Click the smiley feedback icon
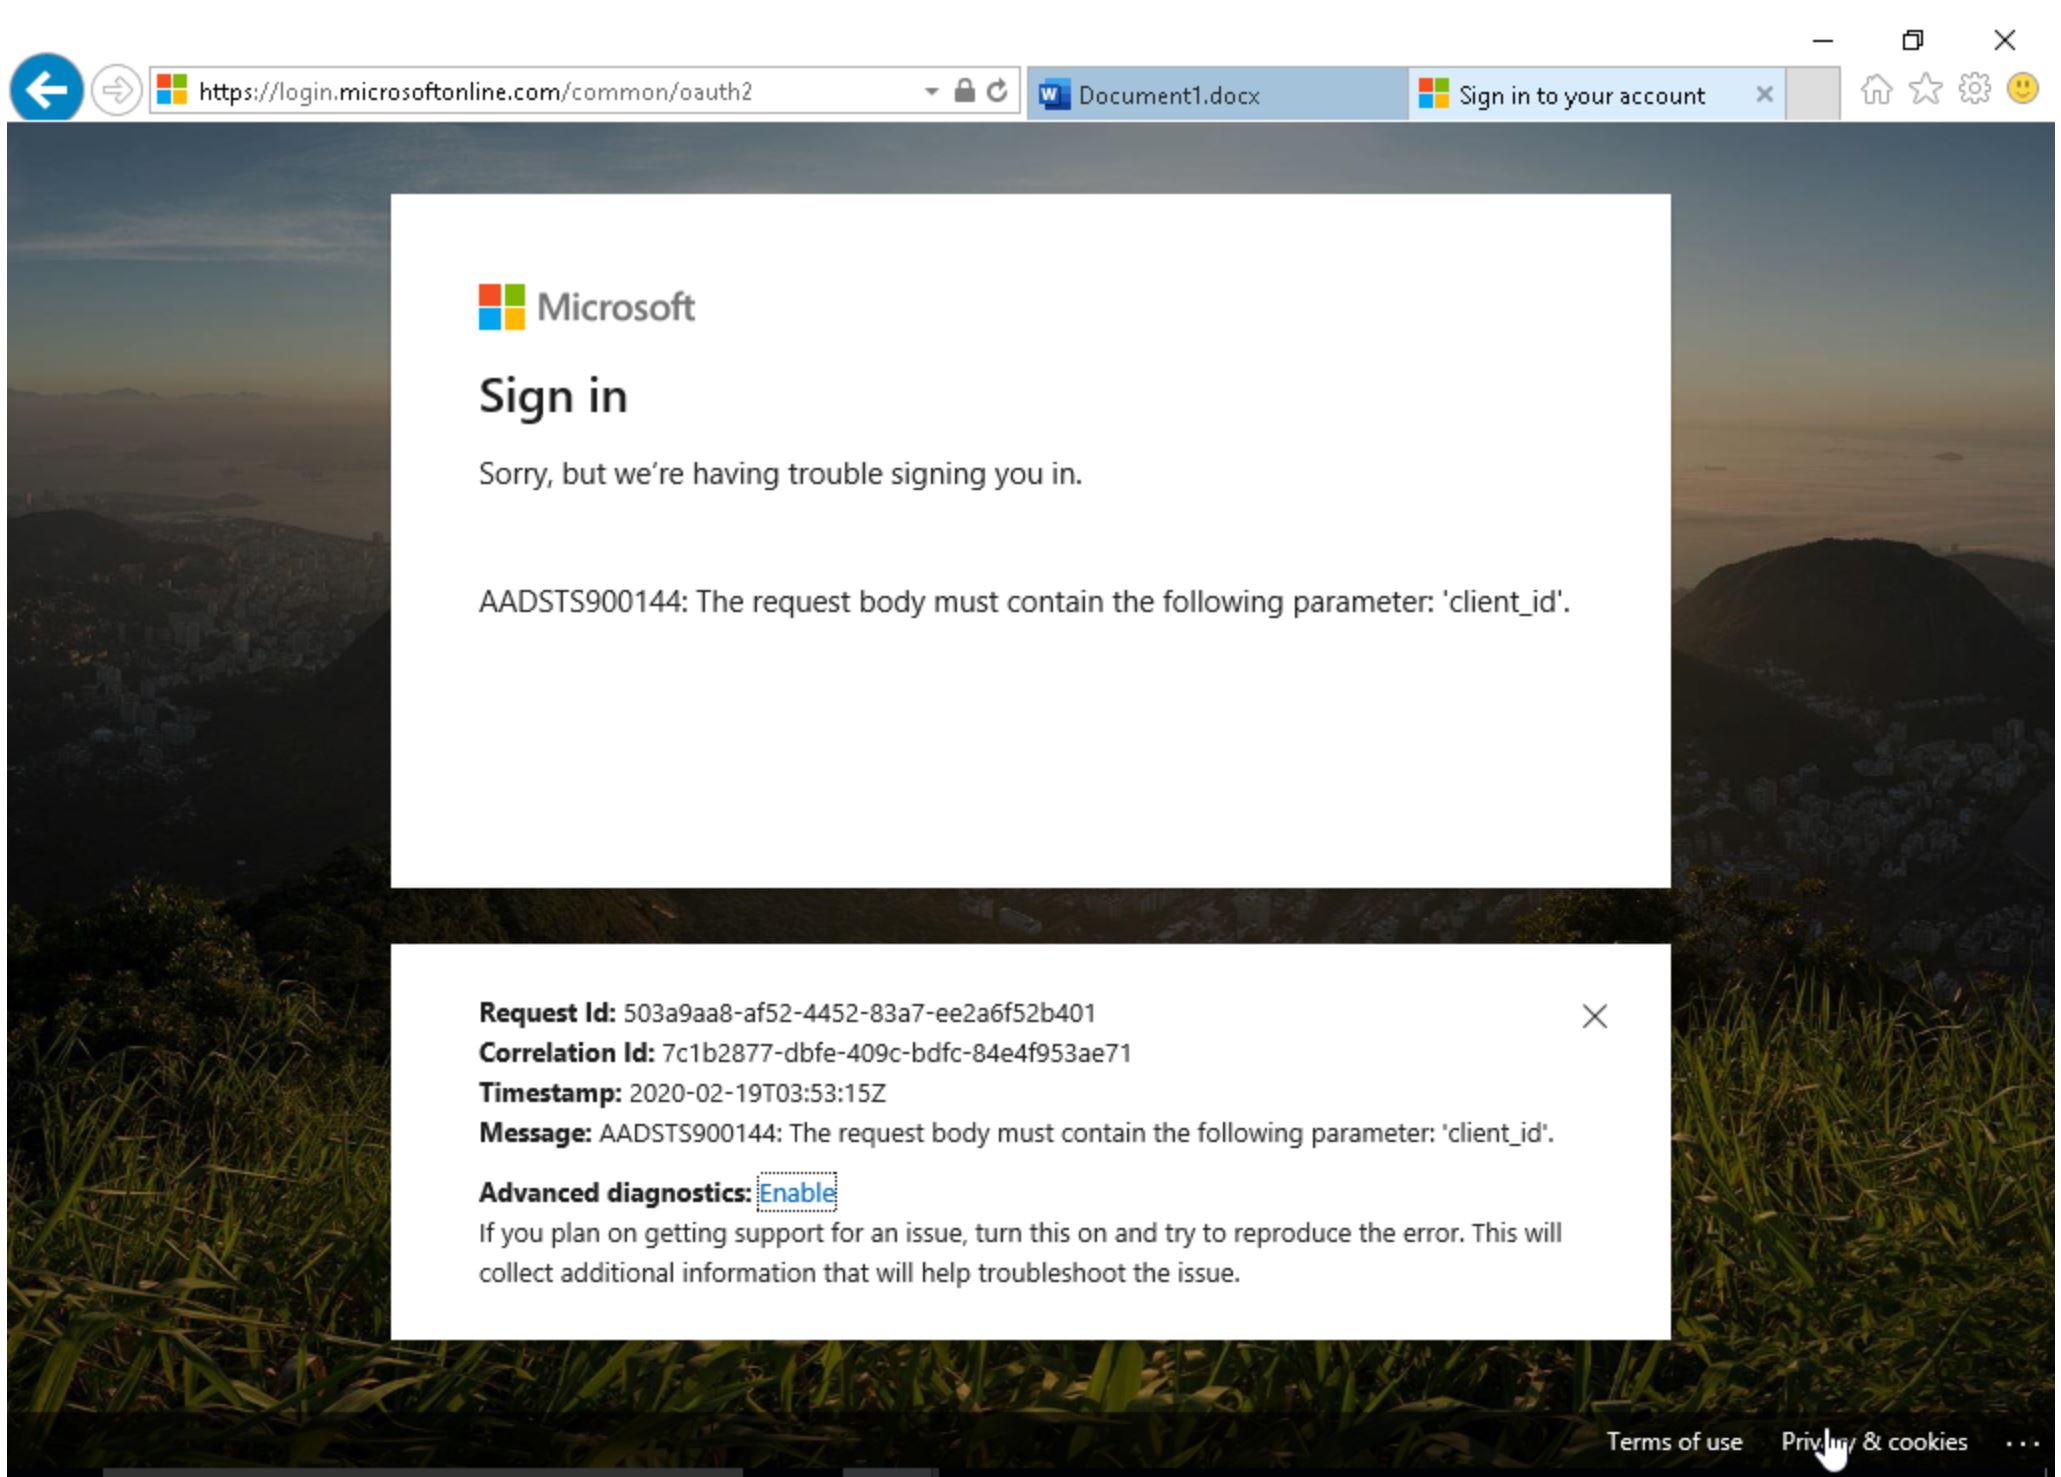Screen dimensions: 2061x1477 click(x=2023, y=90)
